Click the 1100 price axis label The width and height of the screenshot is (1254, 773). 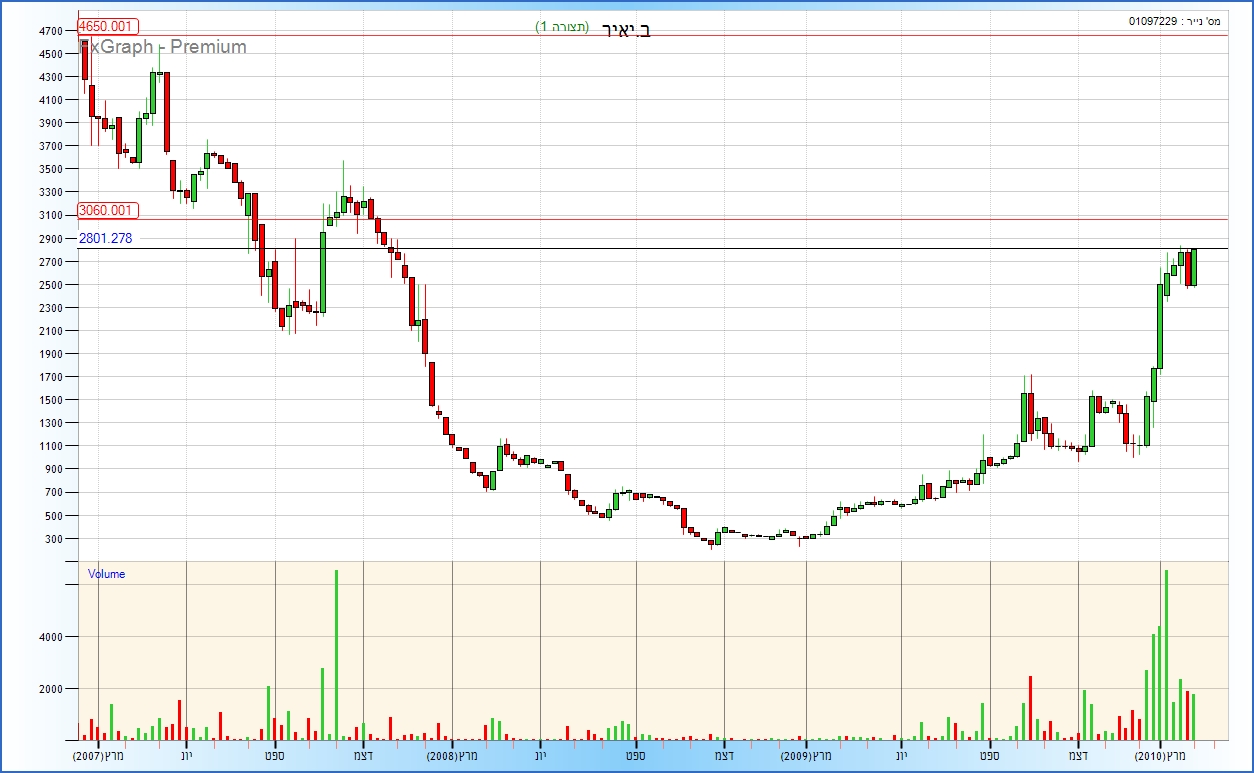point(51,446)
